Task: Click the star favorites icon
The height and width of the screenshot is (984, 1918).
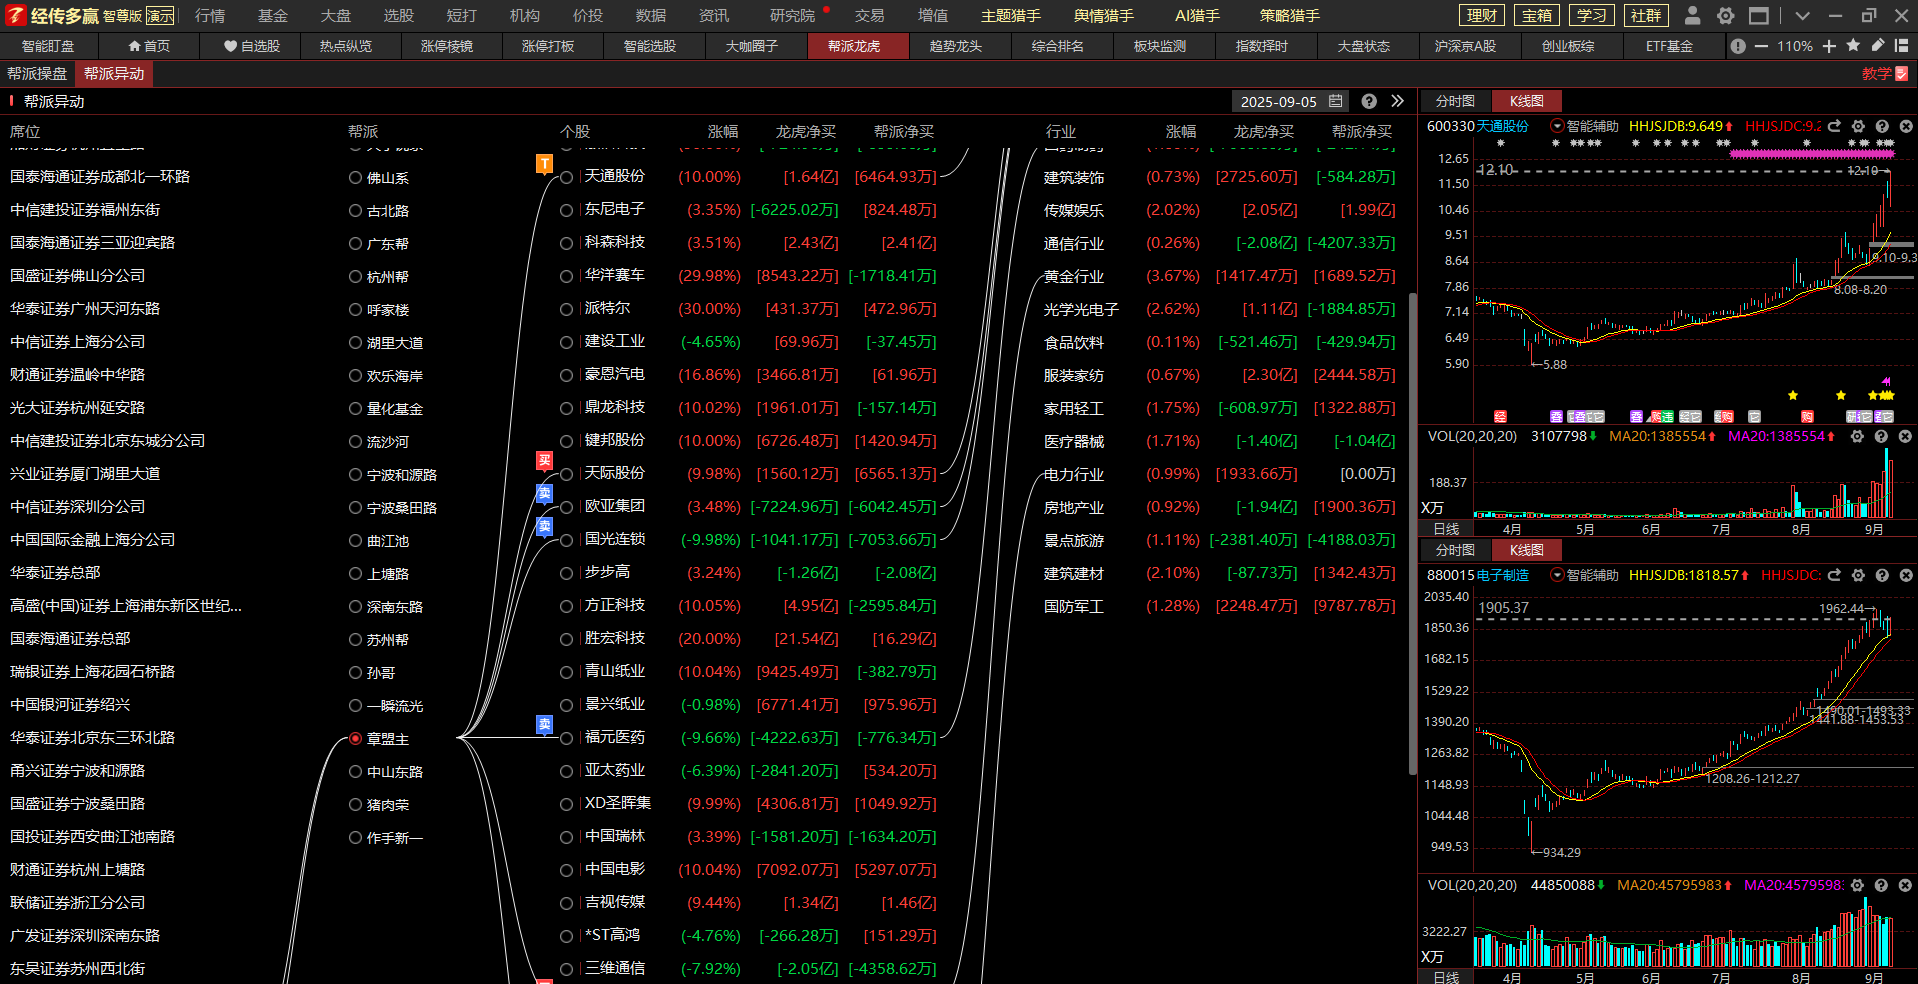Action: (x=1853, y=46)
